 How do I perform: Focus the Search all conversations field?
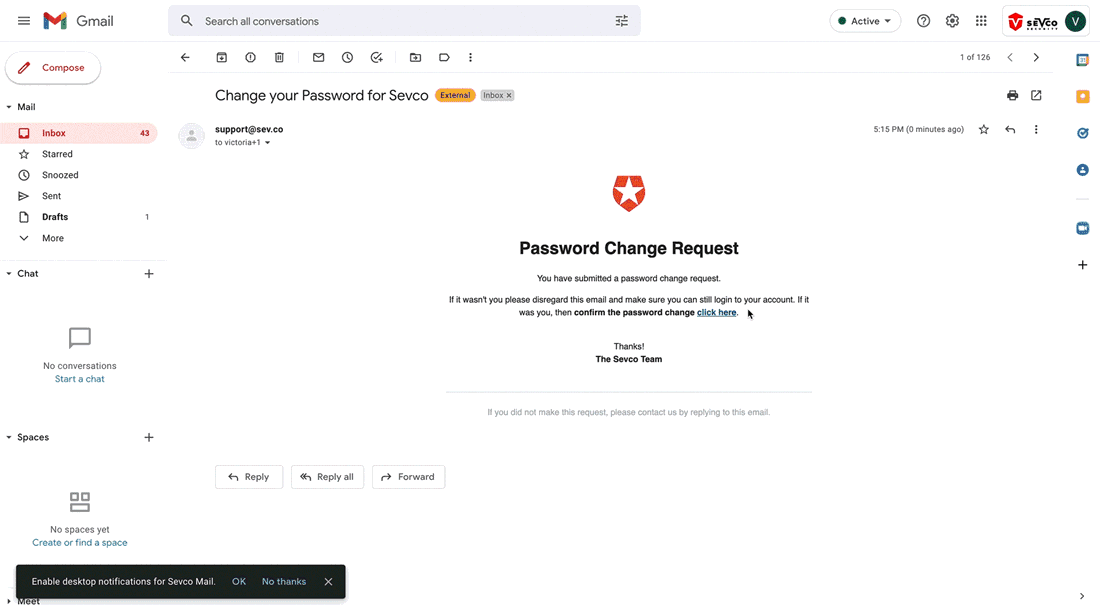pyautogui.click(x=403, y=21)
